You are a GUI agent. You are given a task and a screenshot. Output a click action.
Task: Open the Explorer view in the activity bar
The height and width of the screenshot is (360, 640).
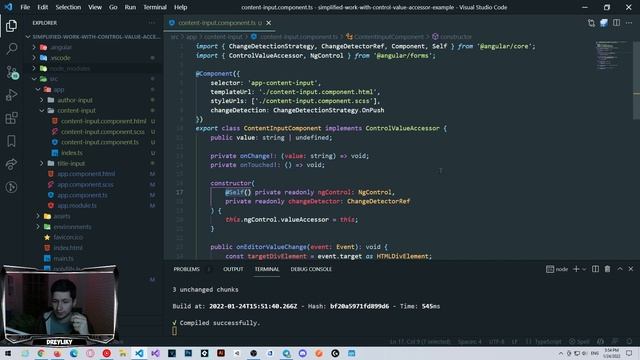[x=11, y=26]
